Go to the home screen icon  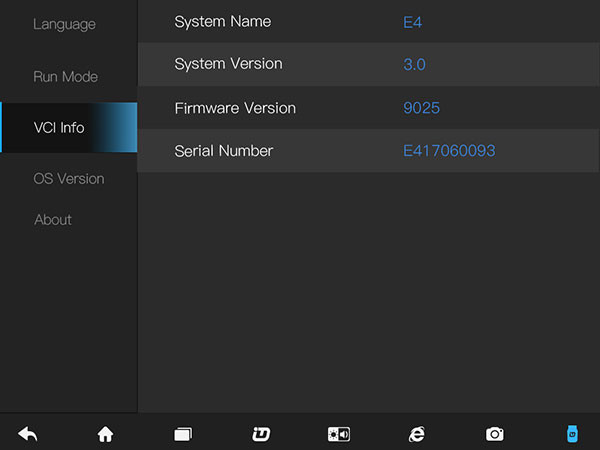click(x=106, y=434)
